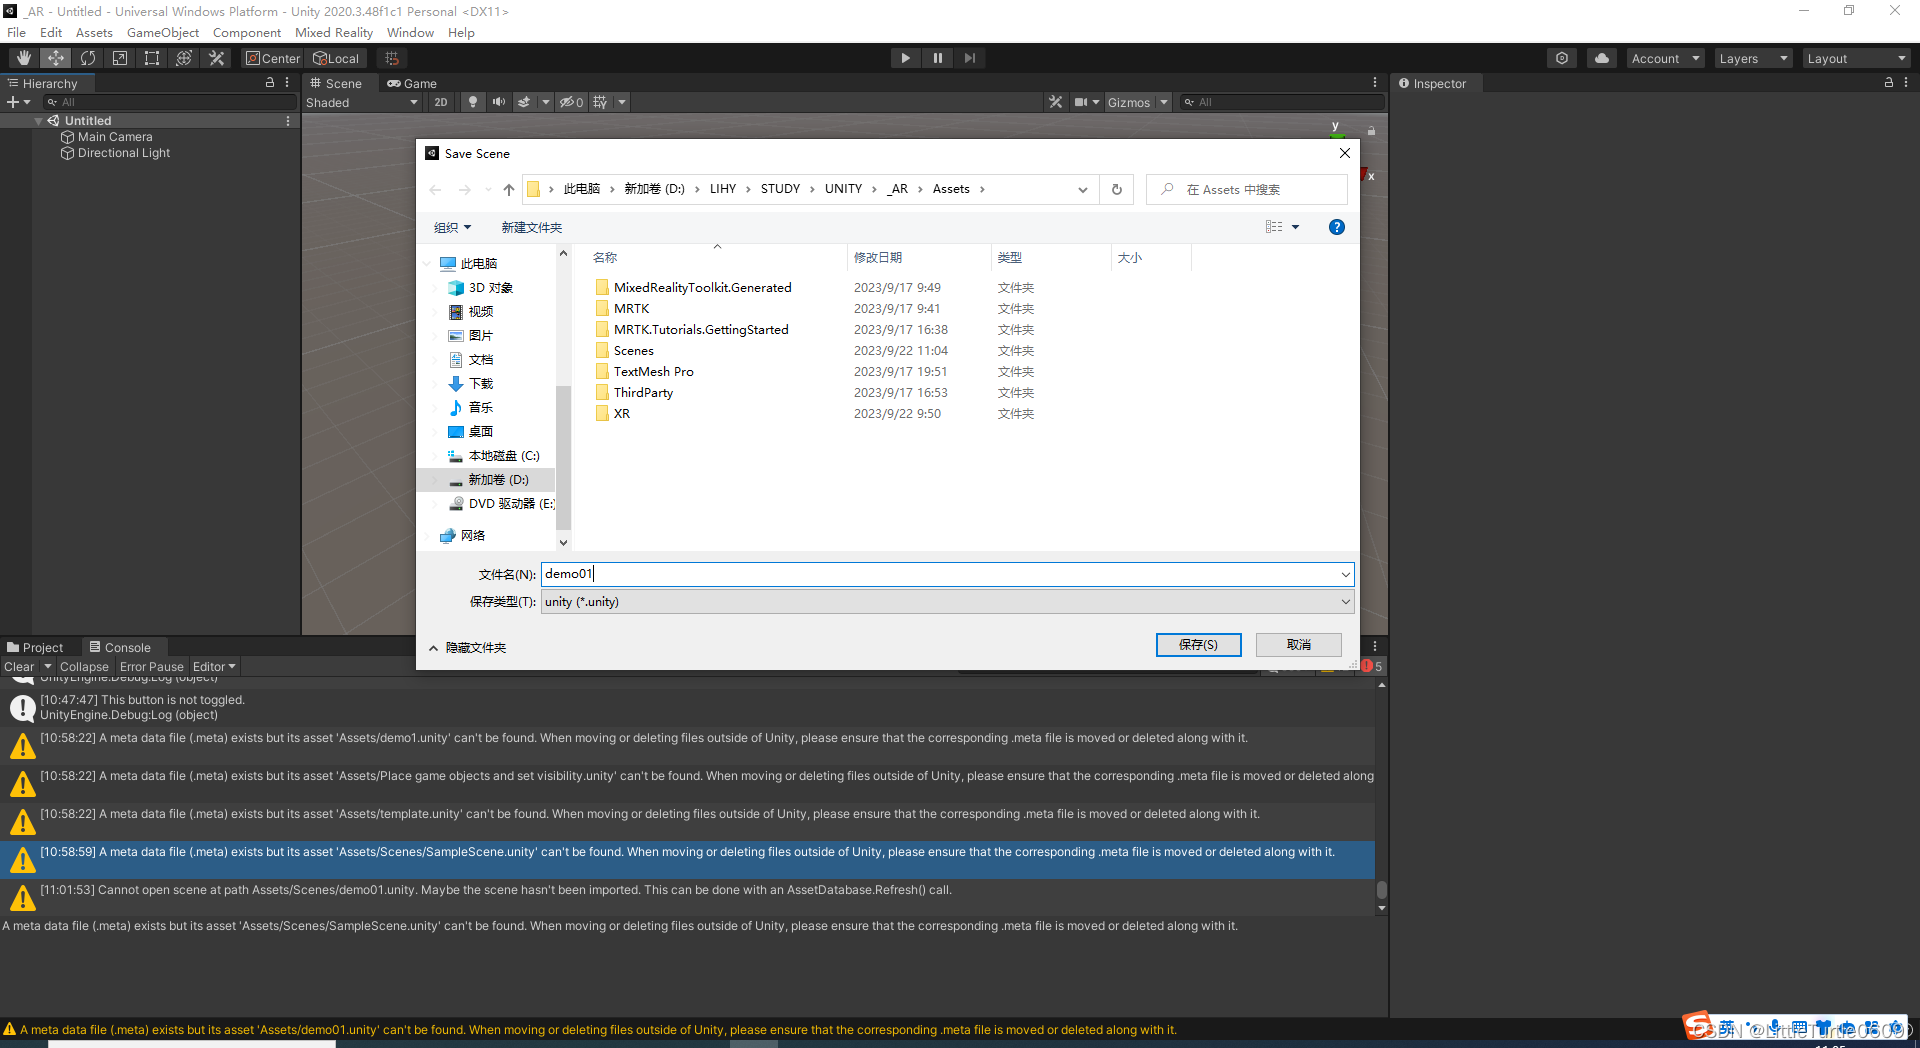Click the Save (保存) button
1920x1048 pixels.
pos(1198,645)
